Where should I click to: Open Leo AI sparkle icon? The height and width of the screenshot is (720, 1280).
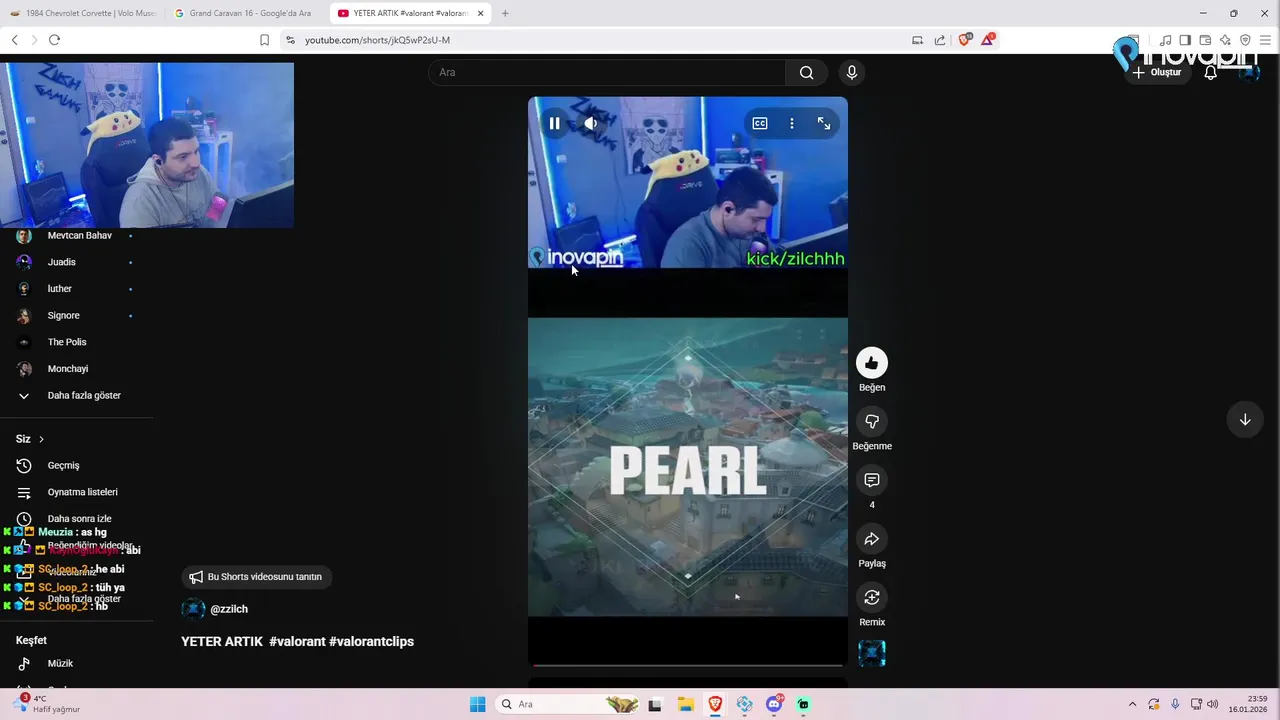pyautogui.click(x=1225, y=40)
